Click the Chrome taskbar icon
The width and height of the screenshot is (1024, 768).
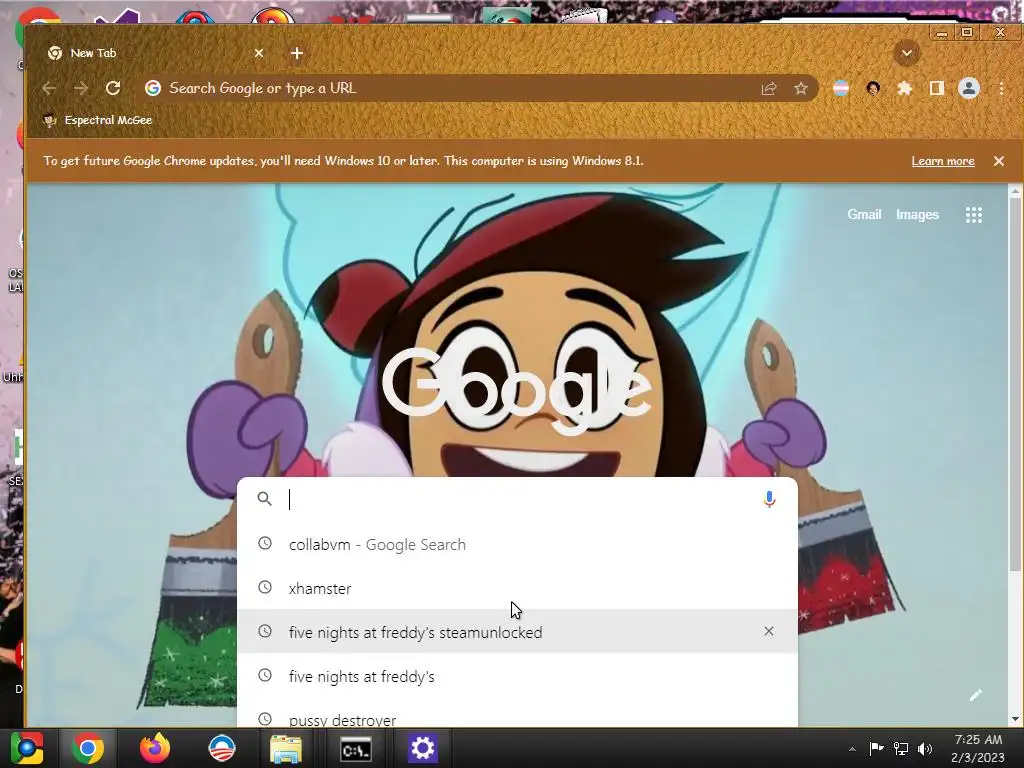[88, 748]
